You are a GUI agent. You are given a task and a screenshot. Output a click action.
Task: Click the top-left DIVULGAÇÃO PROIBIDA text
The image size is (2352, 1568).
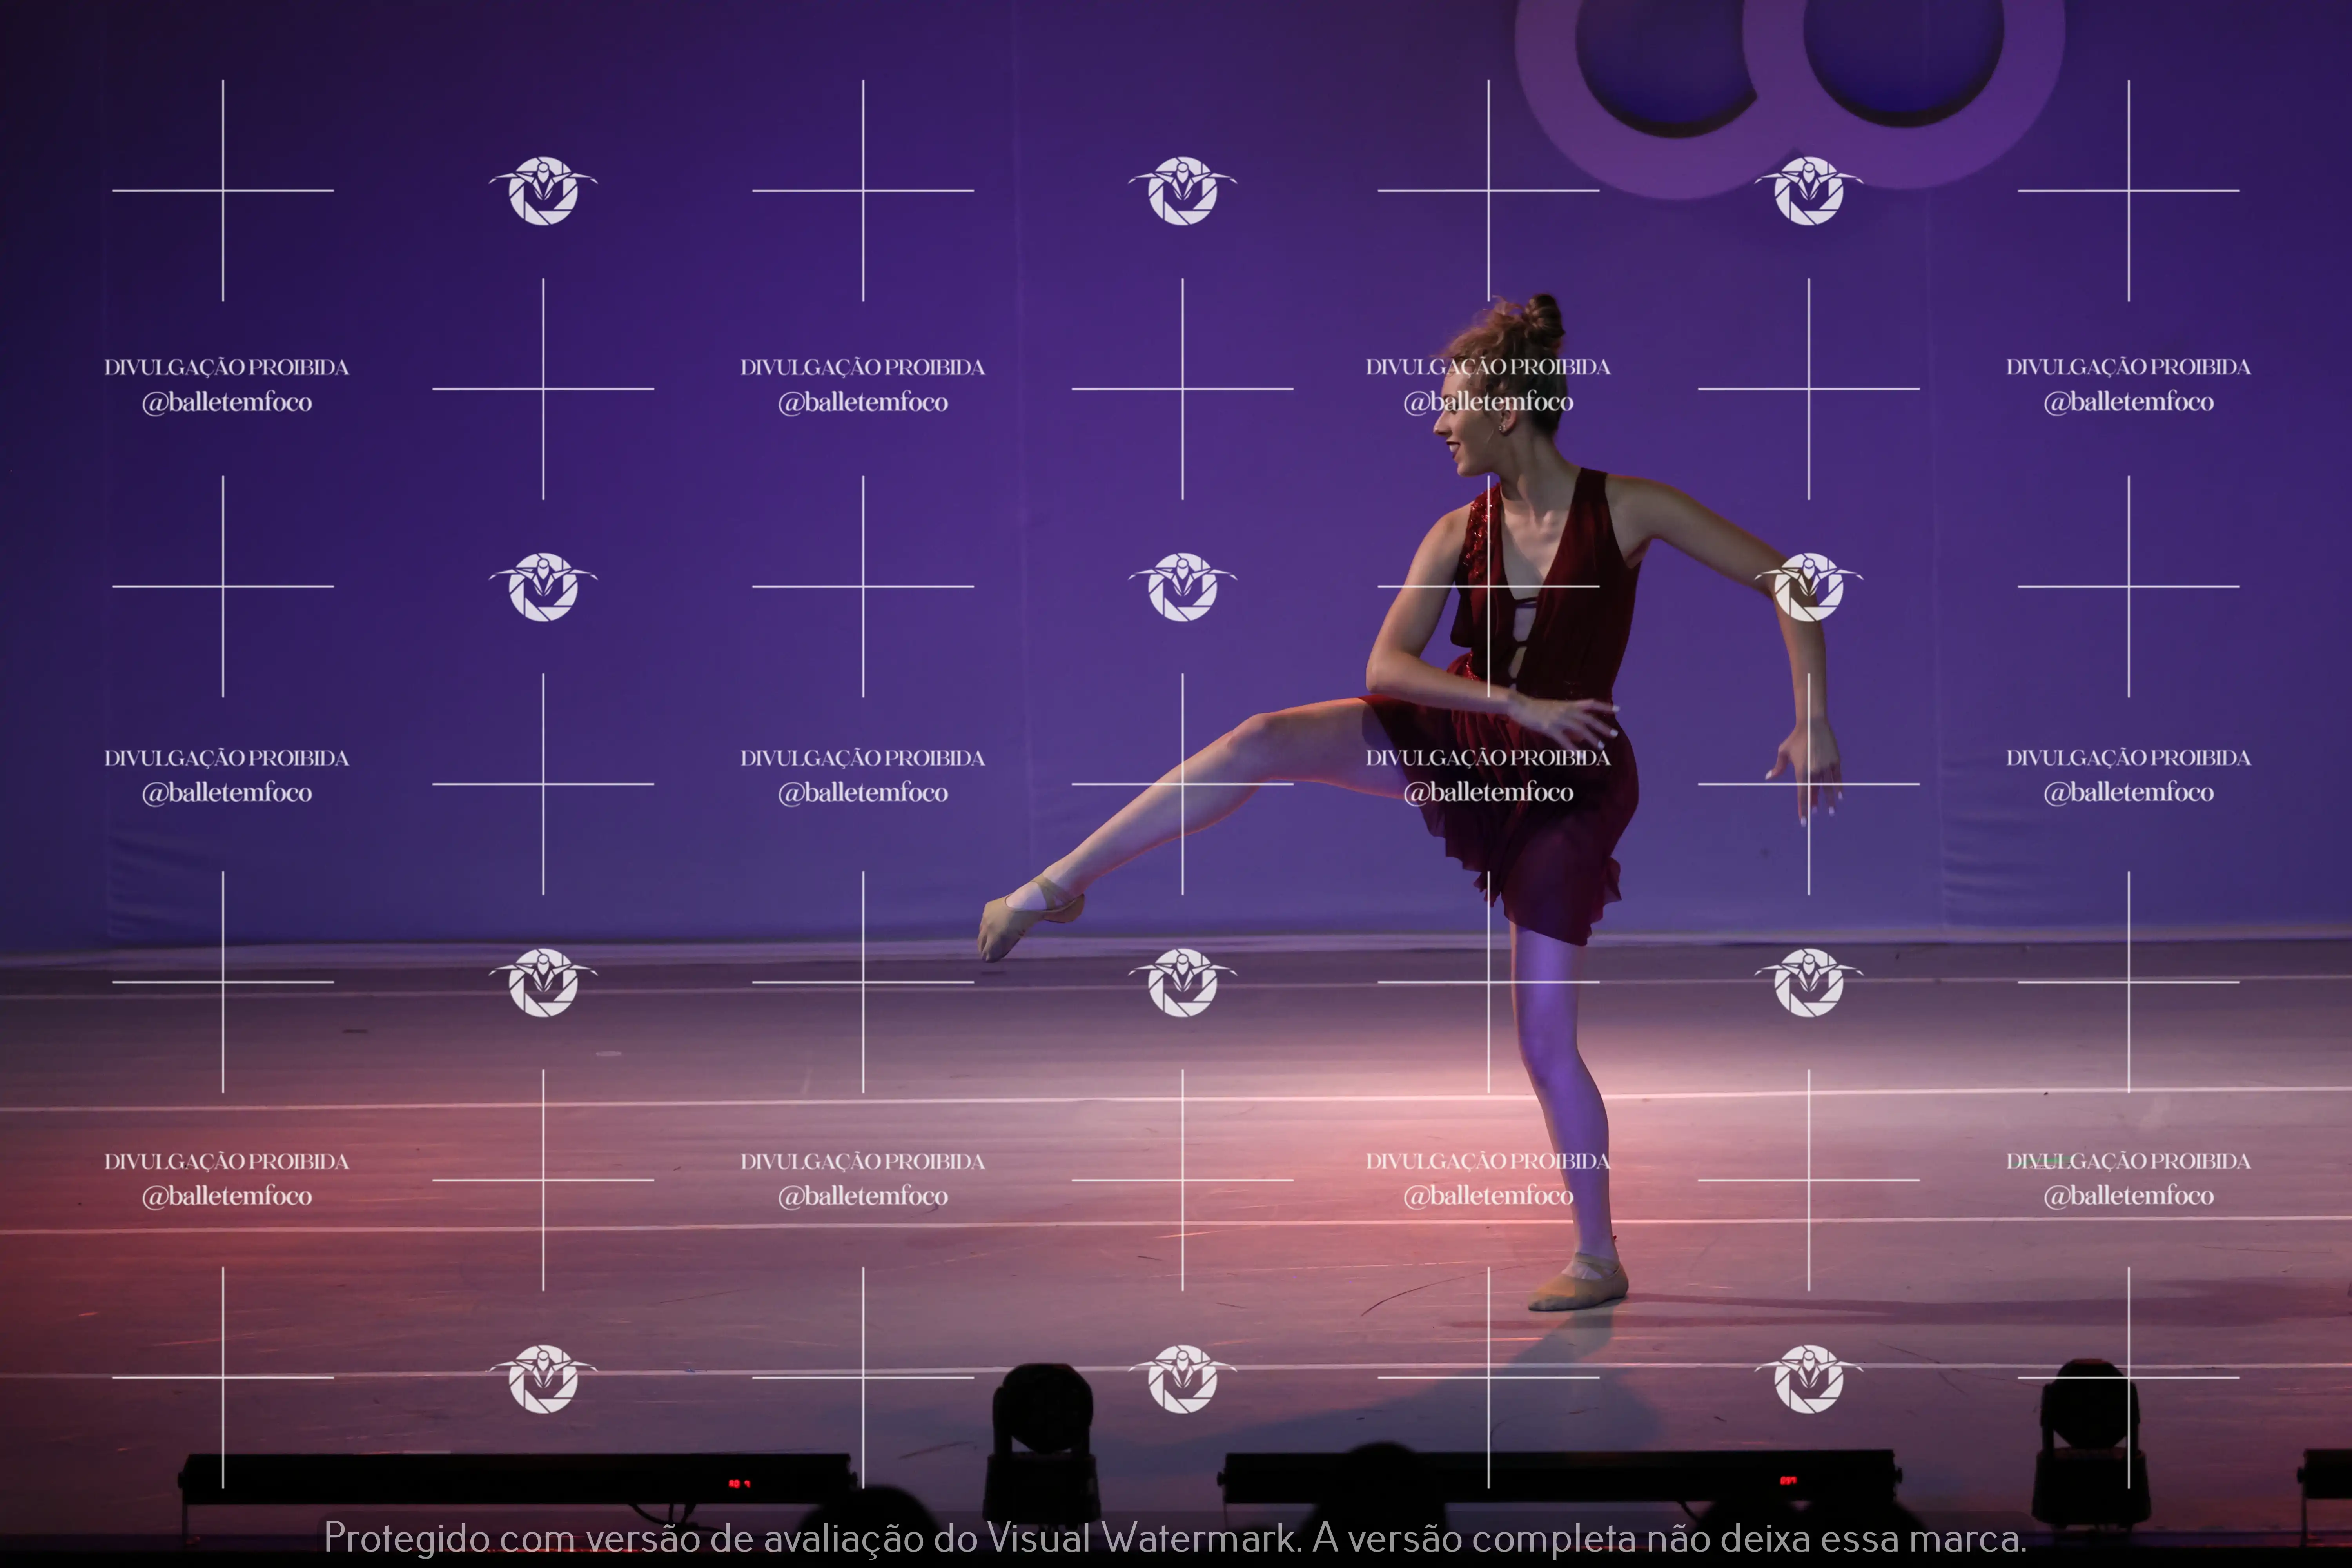click(227, 367)
